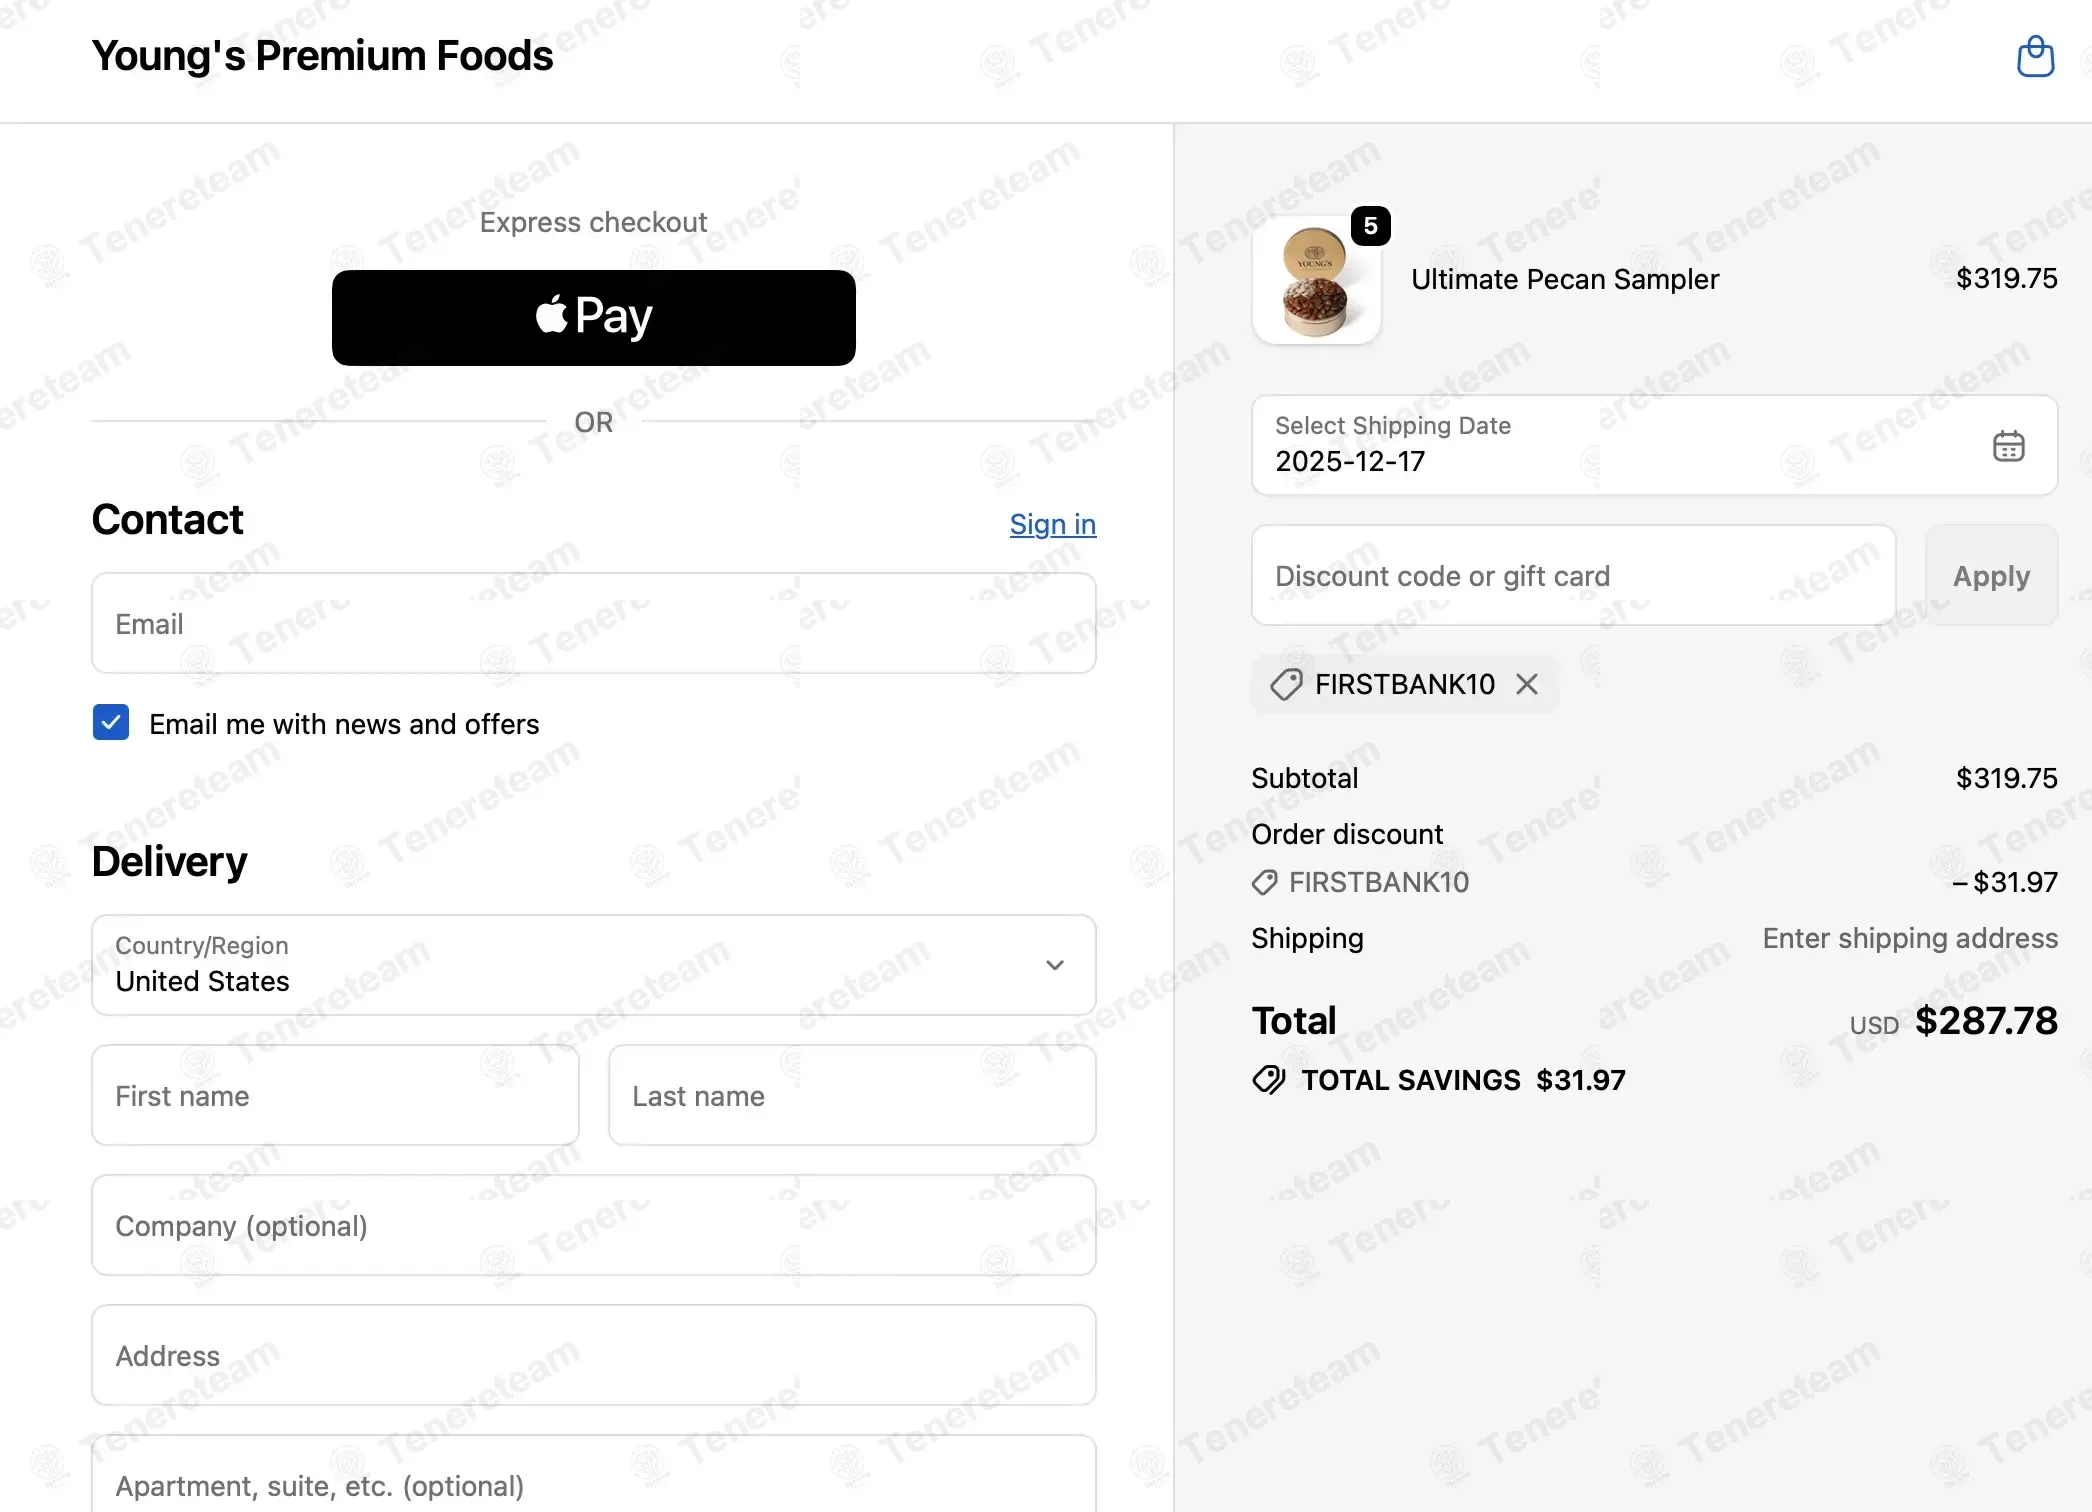Open the shopping bag cart icon
The width and height of the screenshot is (2092, 1512).
2035,56
